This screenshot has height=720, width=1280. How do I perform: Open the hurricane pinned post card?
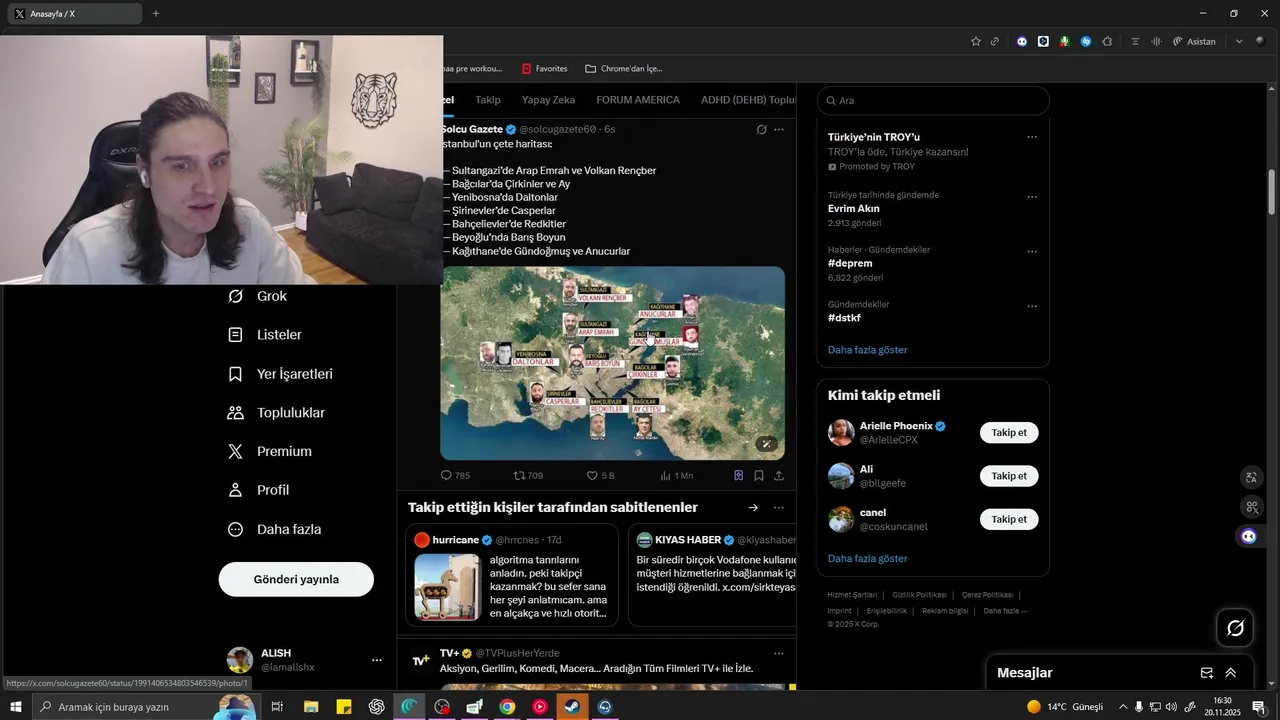(x=512, y=575)
